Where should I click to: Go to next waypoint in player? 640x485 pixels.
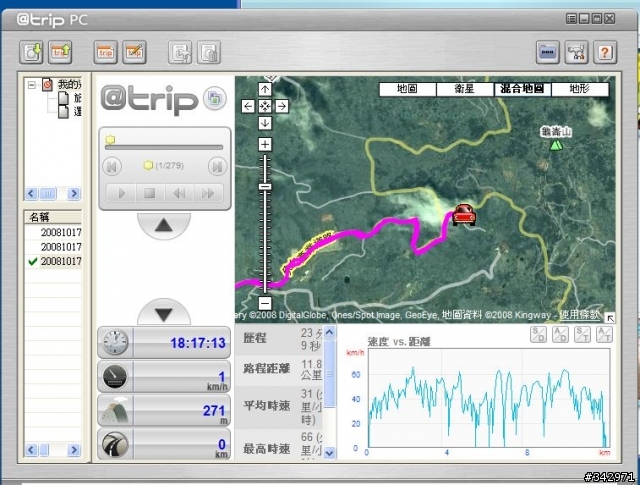(x=218, y=167)
